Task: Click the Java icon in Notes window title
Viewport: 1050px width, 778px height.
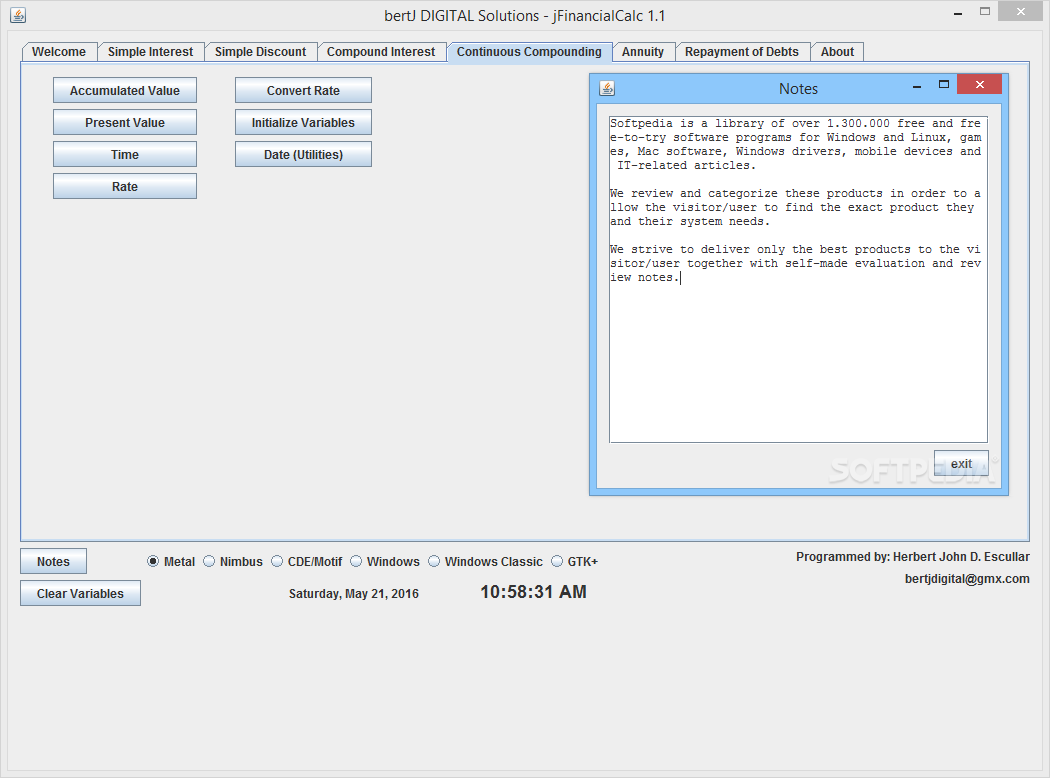Action: coord(607,88)
